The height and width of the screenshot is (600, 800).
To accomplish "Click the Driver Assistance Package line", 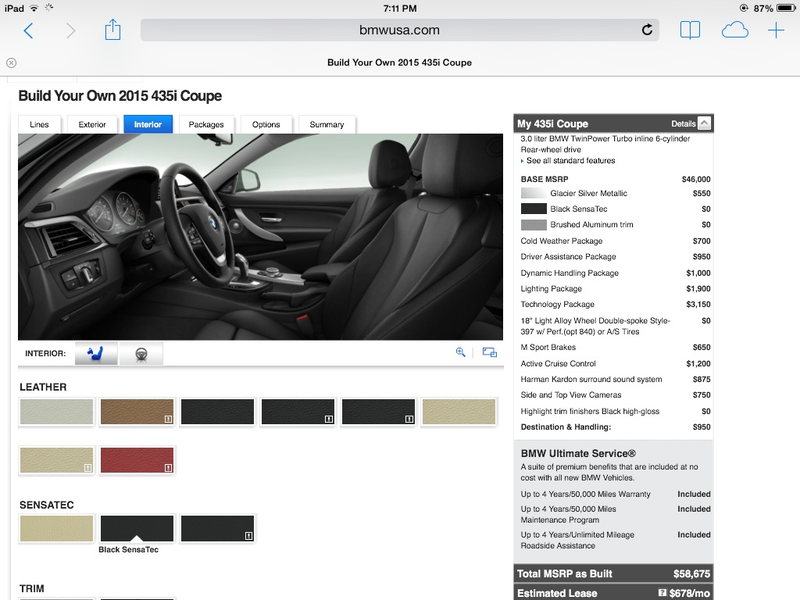I will [x=615, y=257].
